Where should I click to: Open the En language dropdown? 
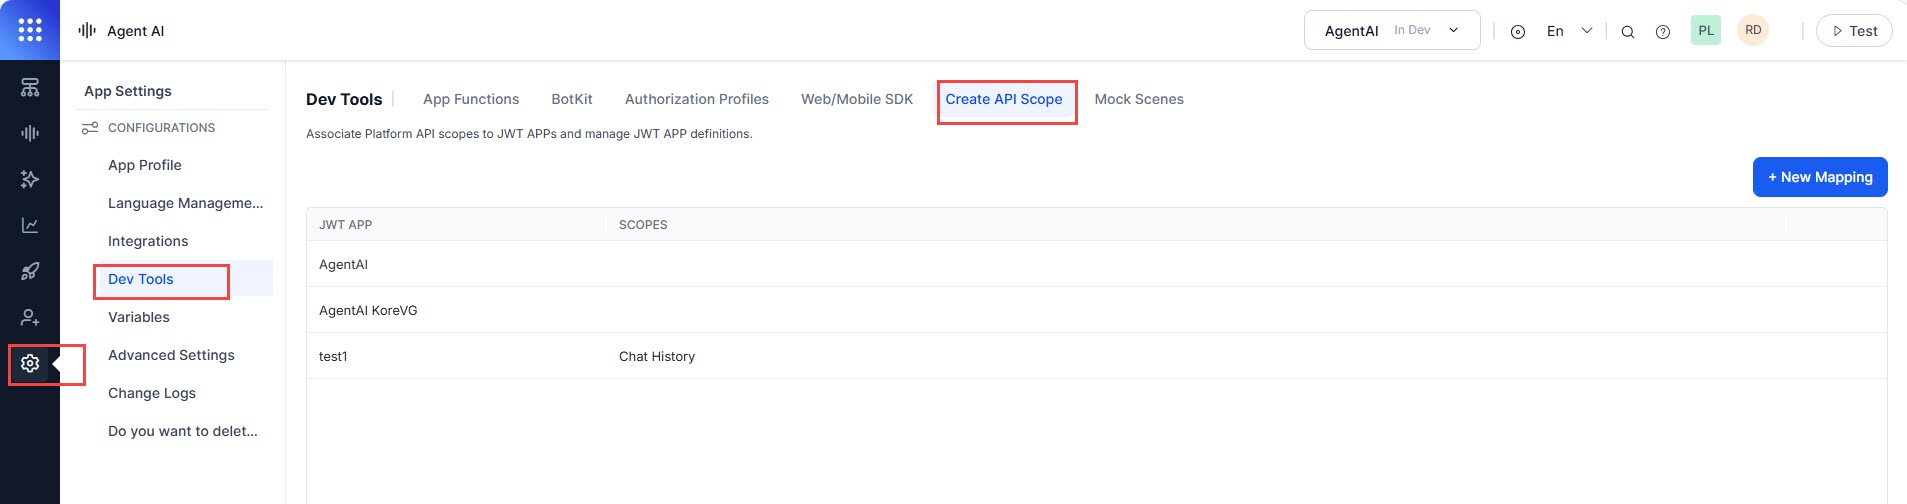[1568, 31]
